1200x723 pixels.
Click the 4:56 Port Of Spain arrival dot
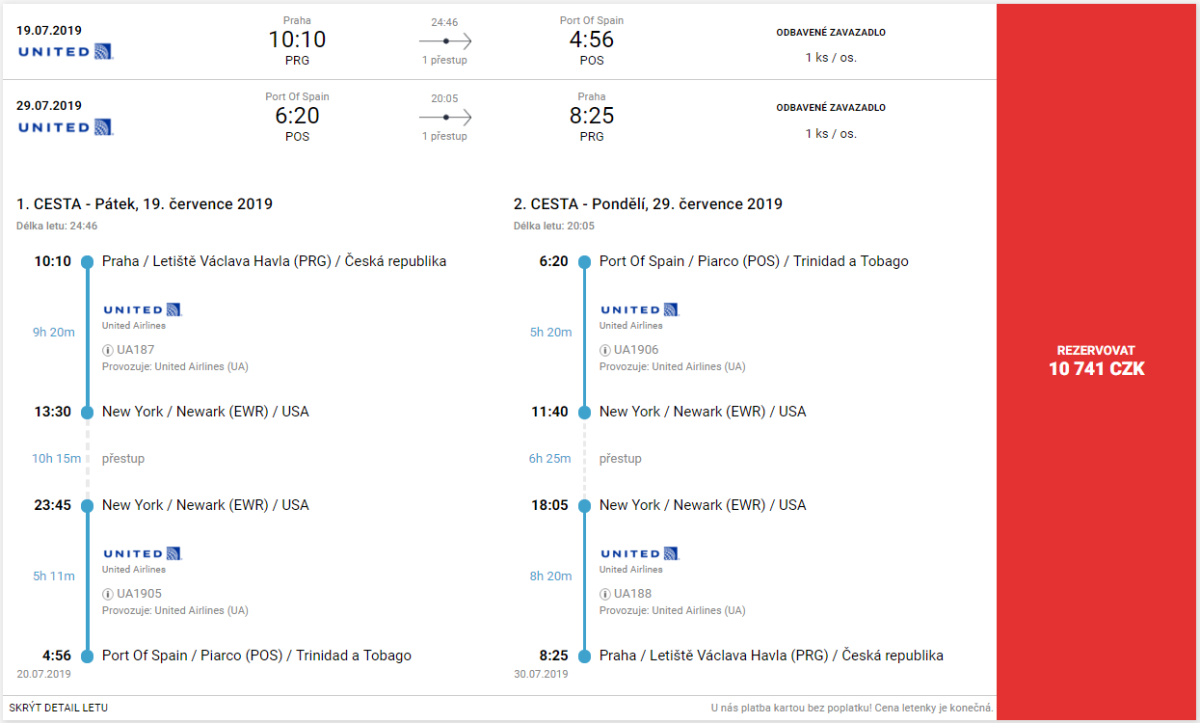[x=87, y=656]
